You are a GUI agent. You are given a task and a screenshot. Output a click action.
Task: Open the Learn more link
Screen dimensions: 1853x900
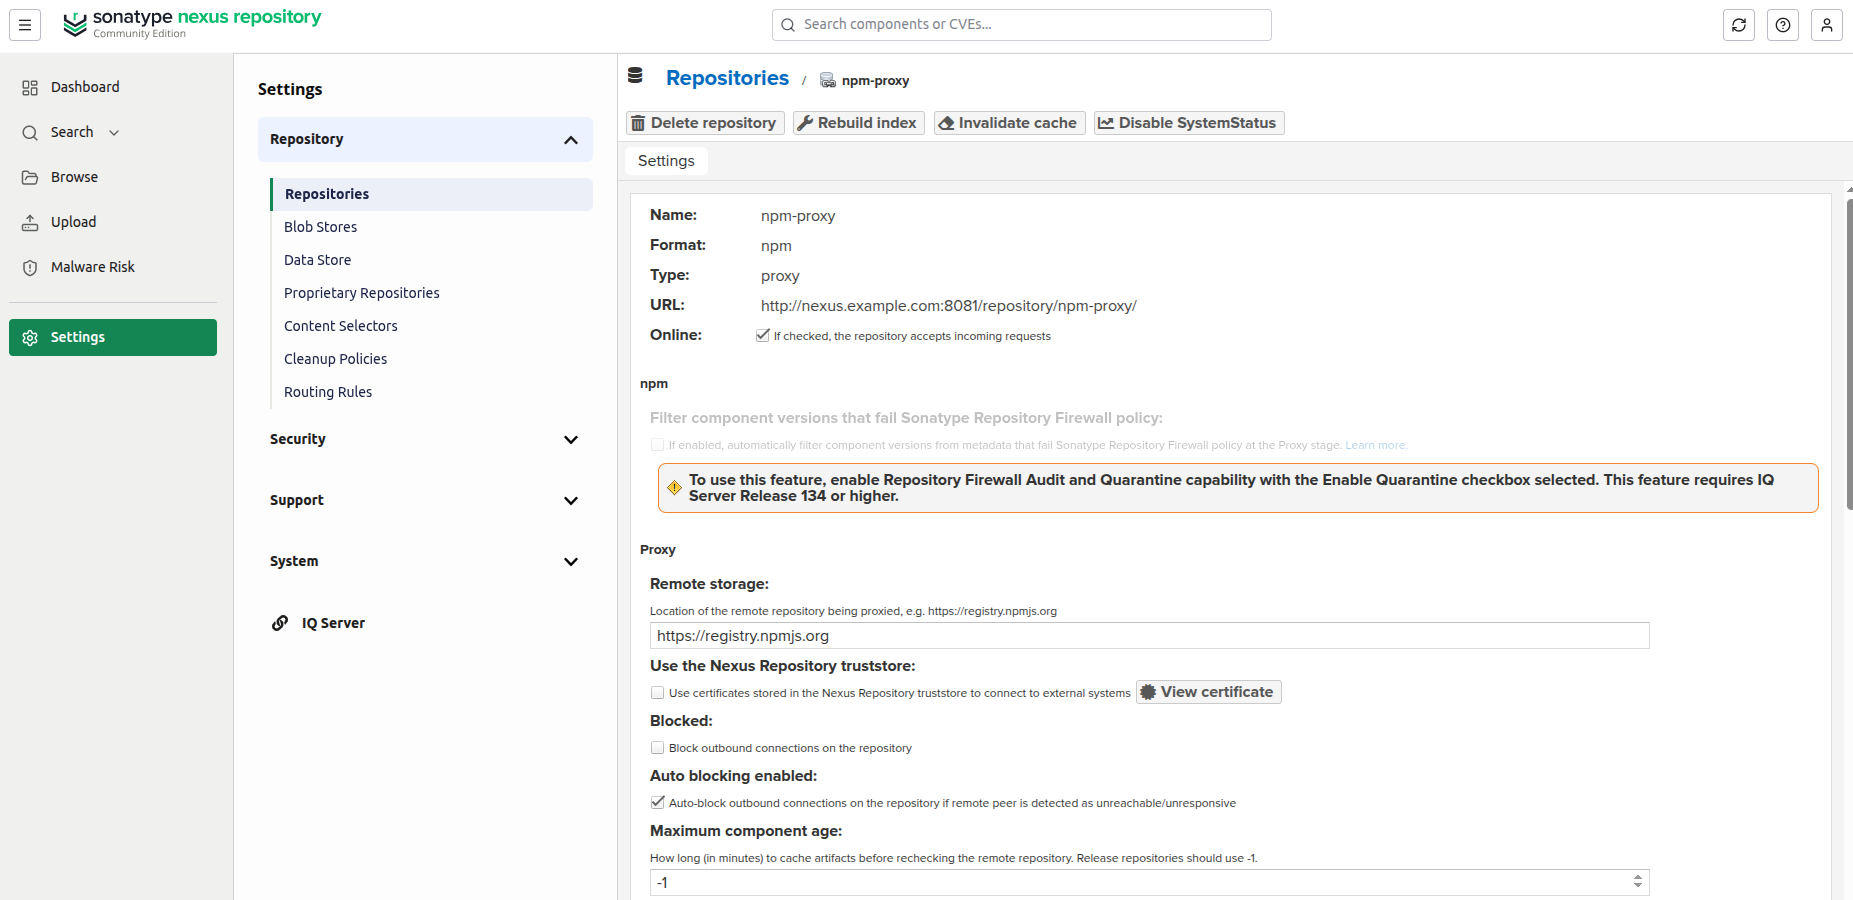tap(1376, 445)
